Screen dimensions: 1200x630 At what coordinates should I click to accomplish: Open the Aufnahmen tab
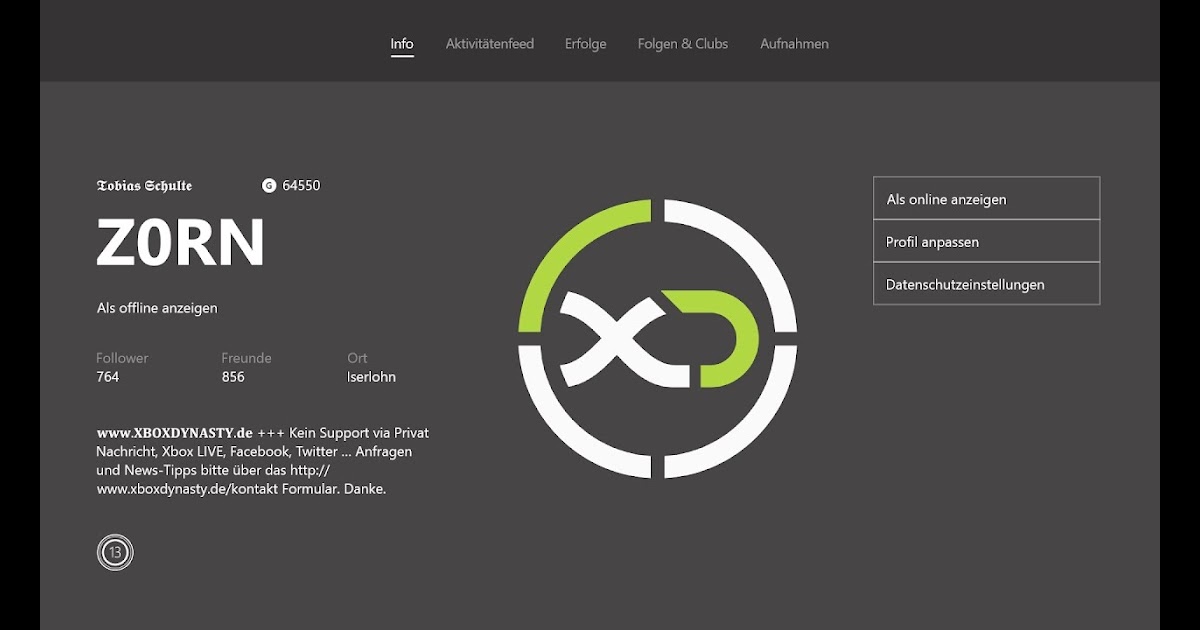coord(794,44)
